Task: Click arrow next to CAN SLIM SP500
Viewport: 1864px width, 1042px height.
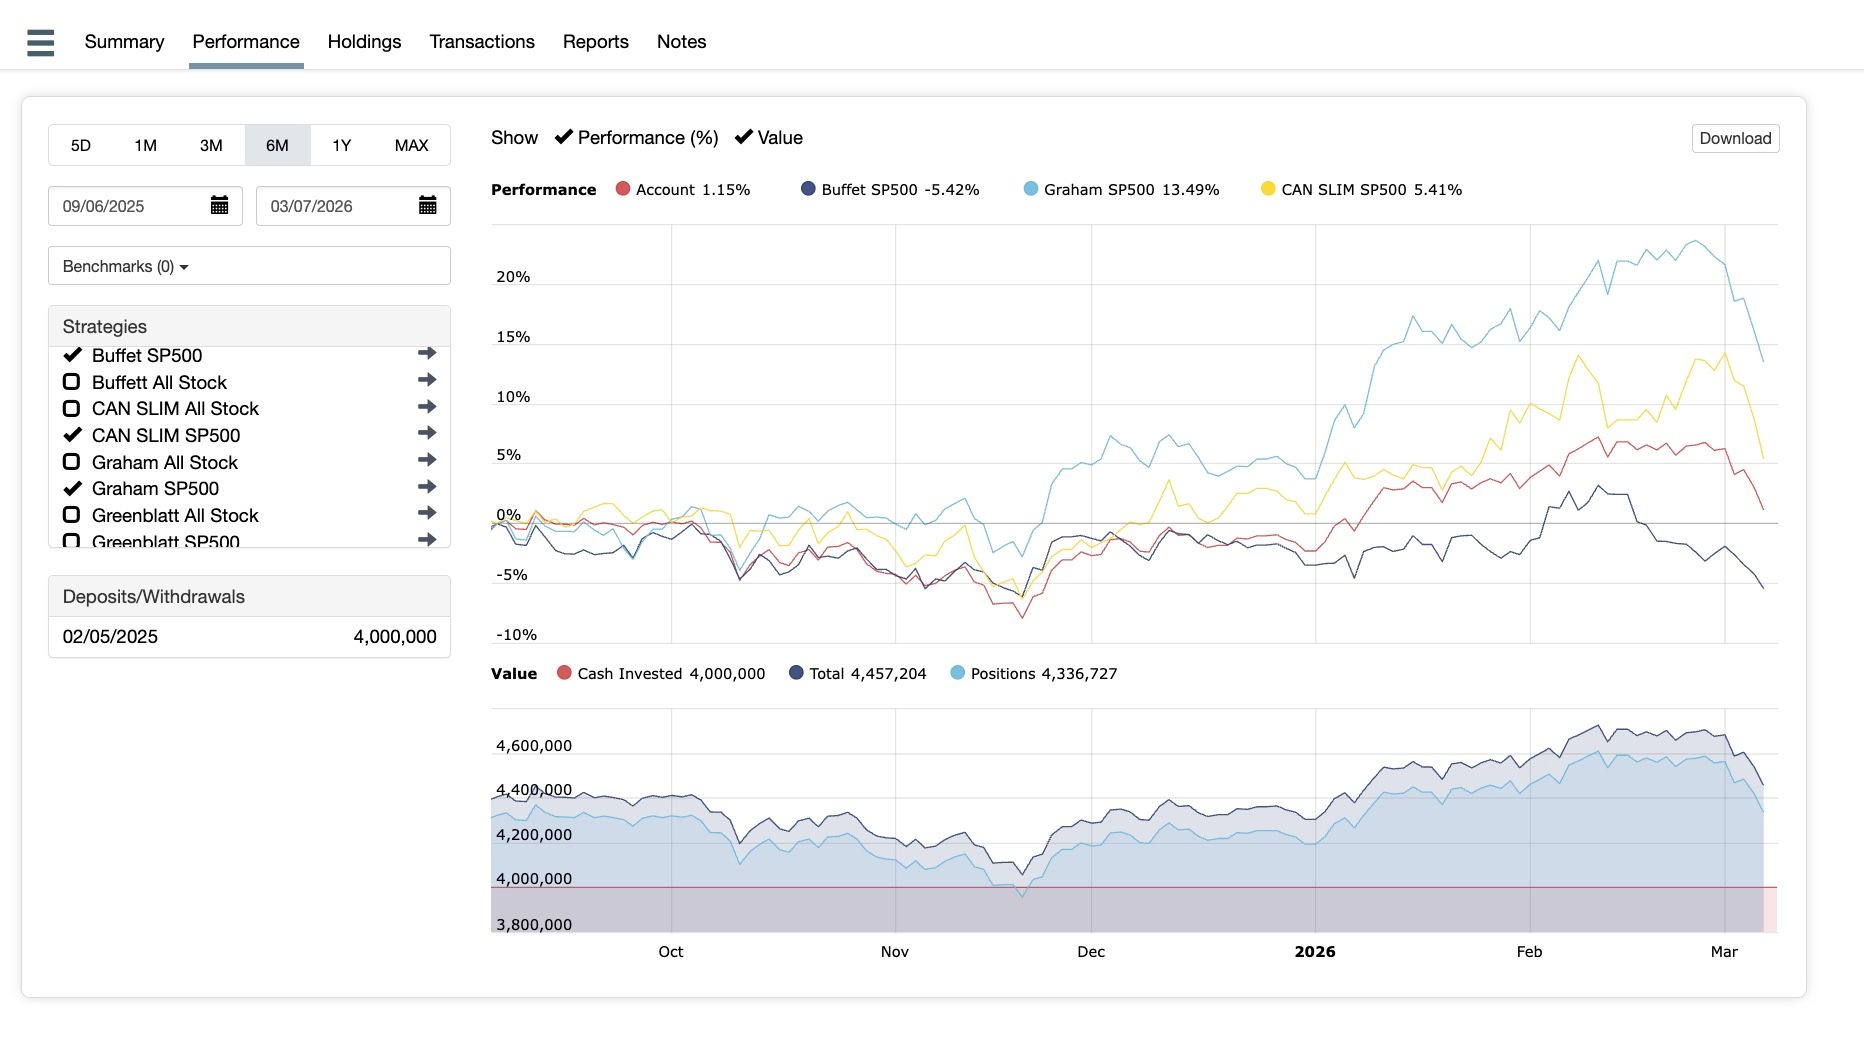Action: click(427, 434)
